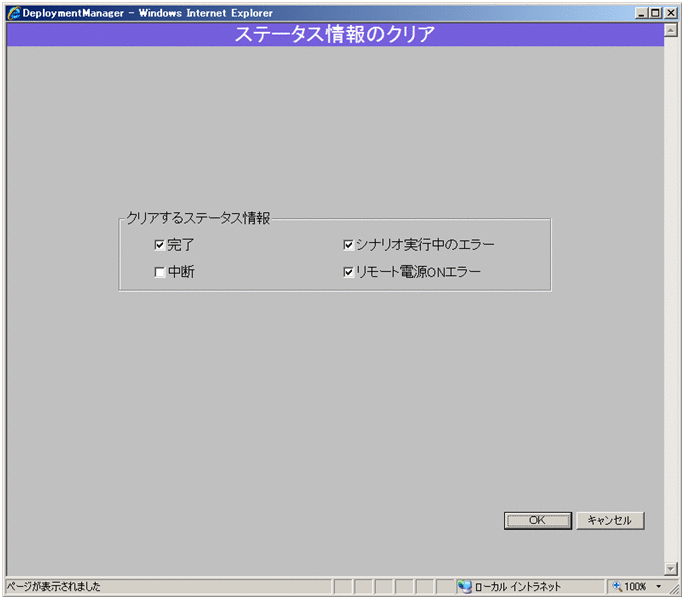The width and height of the screenshot is (685, 600).
Task: Click the scrollbar up arrow
Action: (671, 30)
